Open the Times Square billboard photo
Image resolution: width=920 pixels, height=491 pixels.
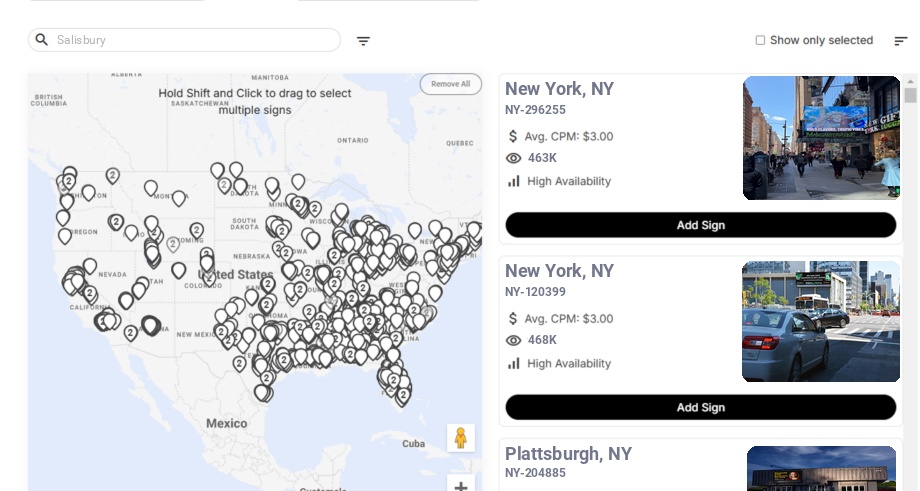tap(821, 138)
